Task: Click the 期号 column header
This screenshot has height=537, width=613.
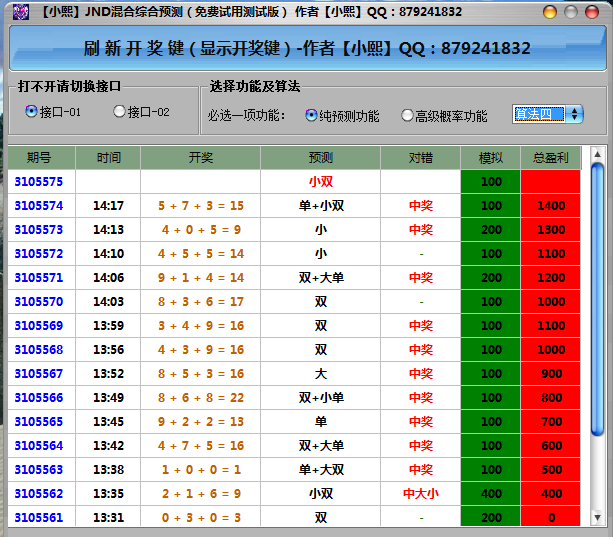Action: coord(39,158)
